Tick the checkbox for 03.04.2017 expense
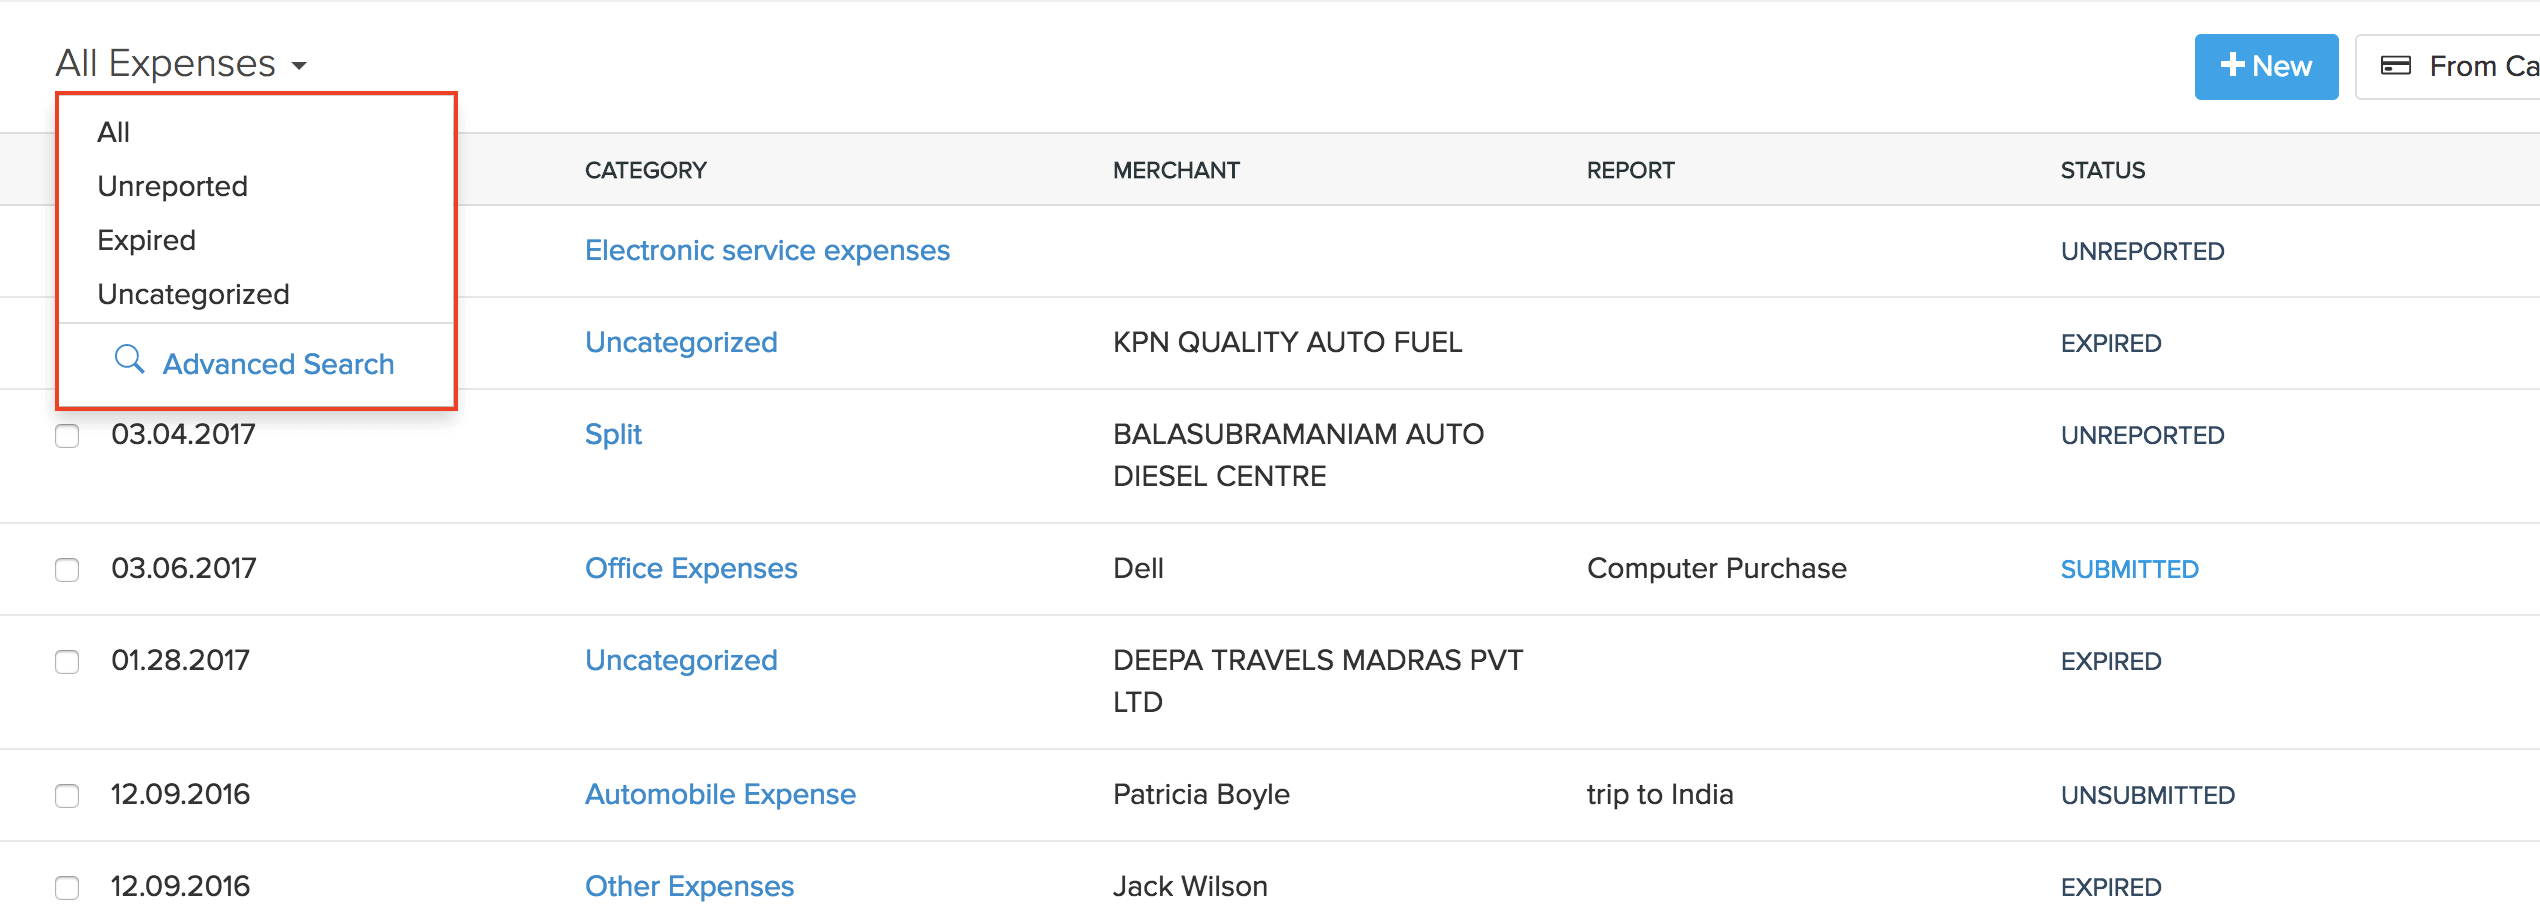This screenshot has width=2540, height=920. click(67, 436)
